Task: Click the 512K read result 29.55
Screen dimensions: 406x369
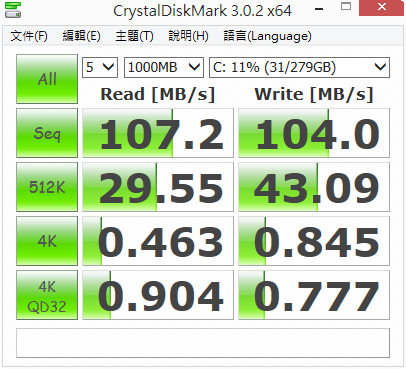Action: (x=158, y=187)
